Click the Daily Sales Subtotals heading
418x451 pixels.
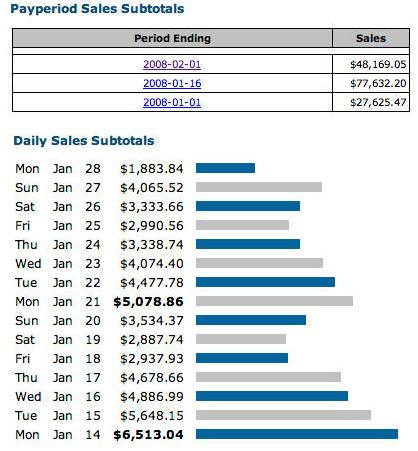[84, 141]
